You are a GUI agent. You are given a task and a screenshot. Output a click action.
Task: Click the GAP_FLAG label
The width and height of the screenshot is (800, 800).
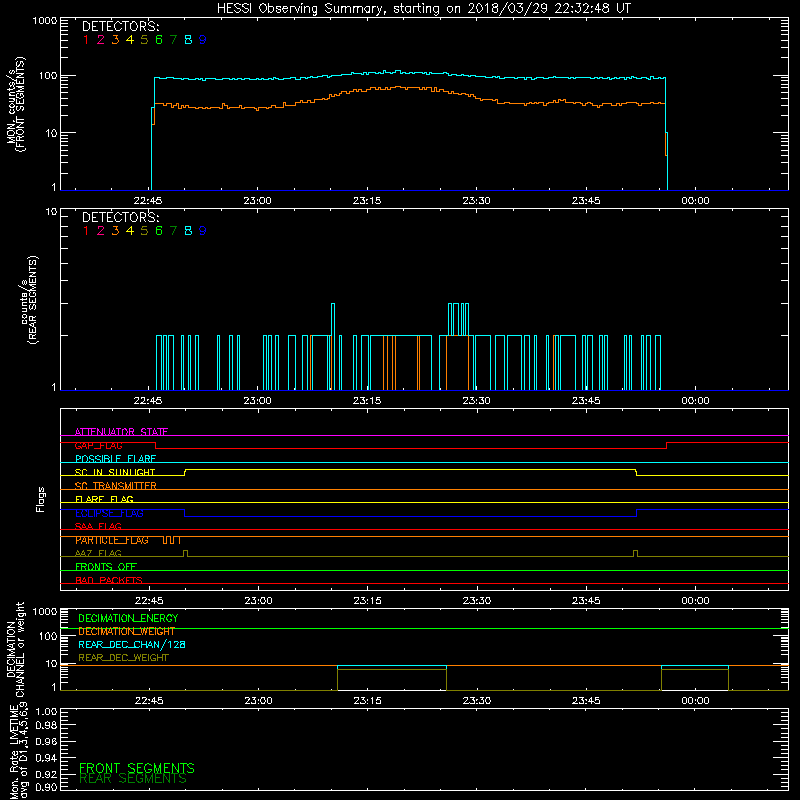(x=98, y=445)
